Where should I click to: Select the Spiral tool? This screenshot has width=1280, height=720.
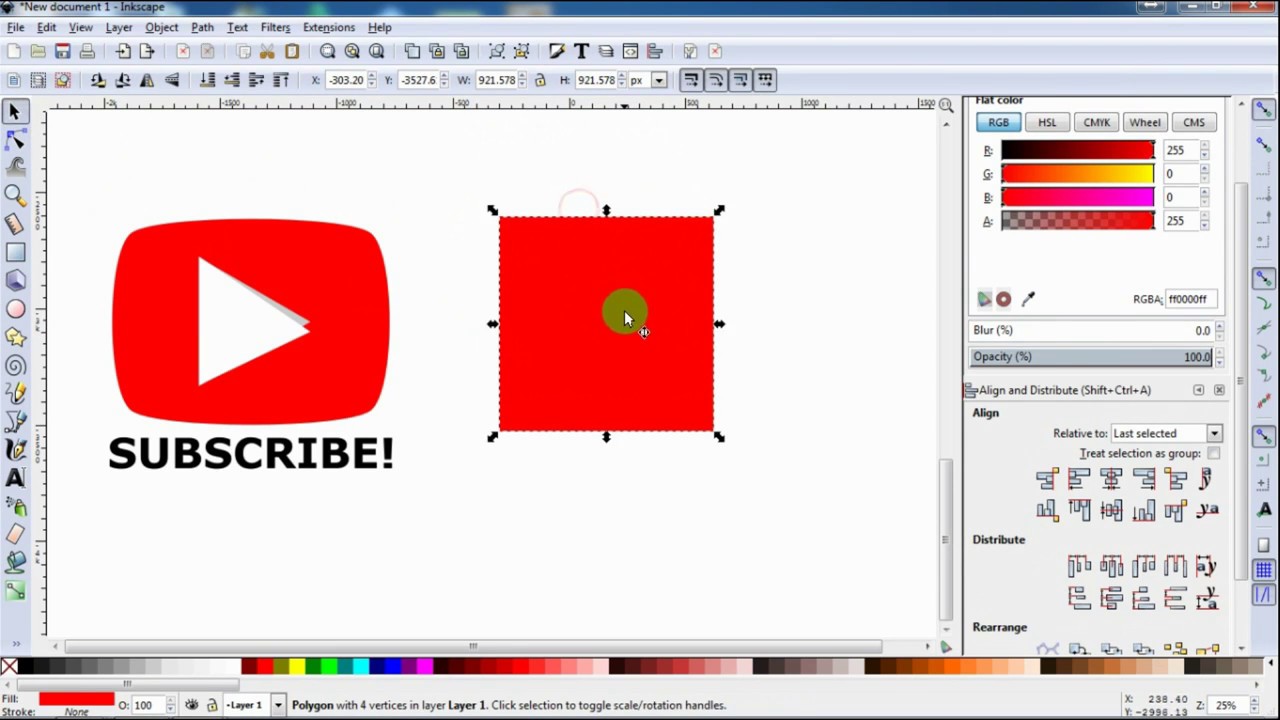[15, 366]
